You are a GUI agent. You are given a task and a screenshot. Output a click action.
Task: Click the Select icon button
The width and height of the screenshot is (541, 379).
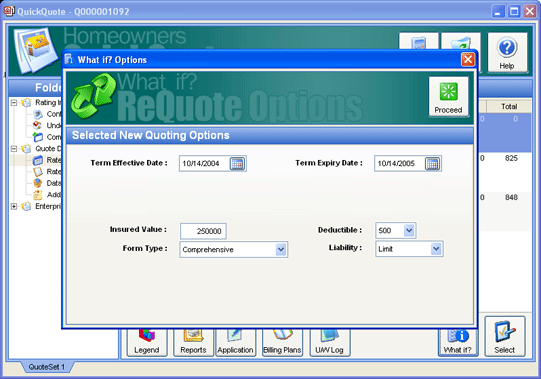505,337
